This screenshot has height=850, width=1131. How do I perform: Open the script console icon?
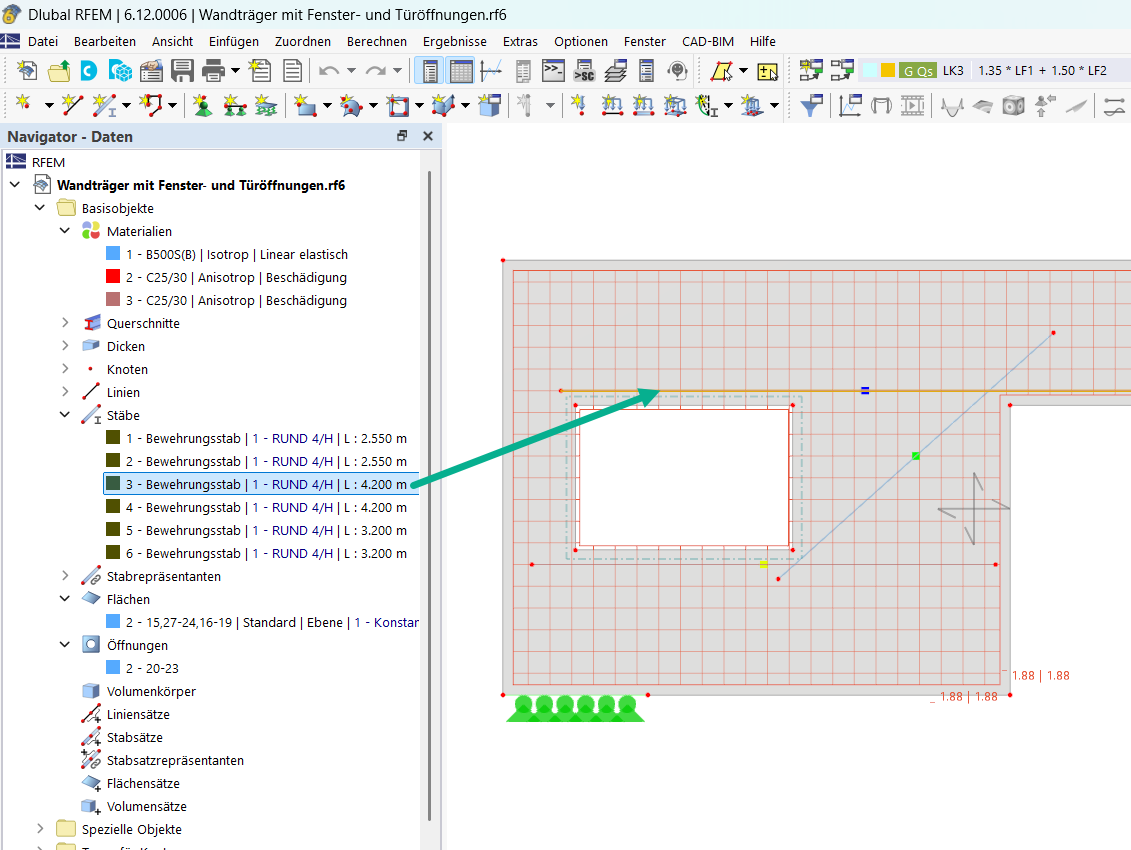(553, 71)
